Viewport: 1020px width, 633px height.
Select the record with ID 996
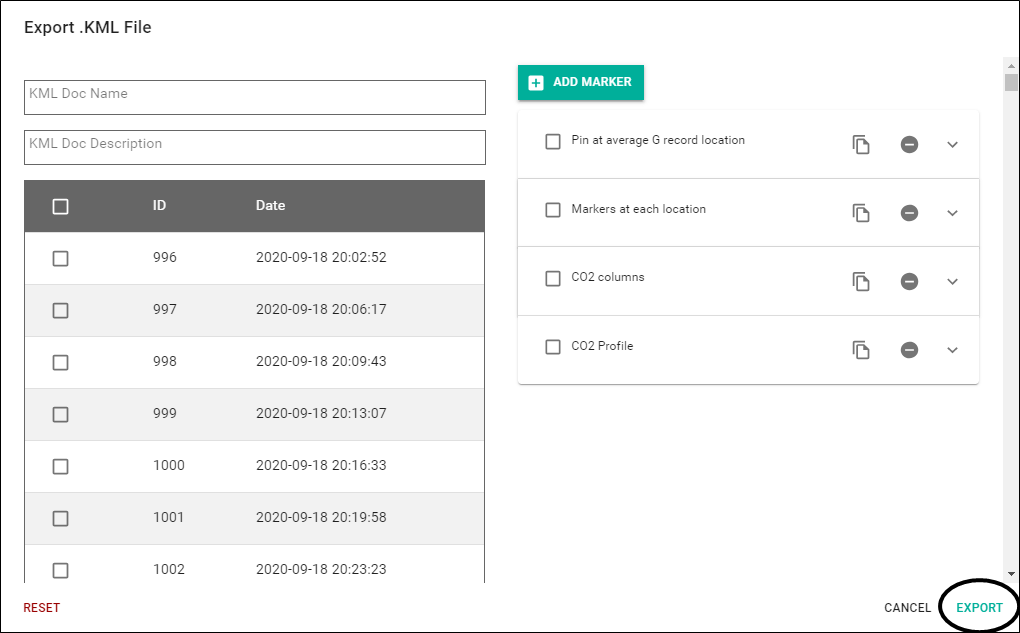pyautogui.click(x=60, y=258)
